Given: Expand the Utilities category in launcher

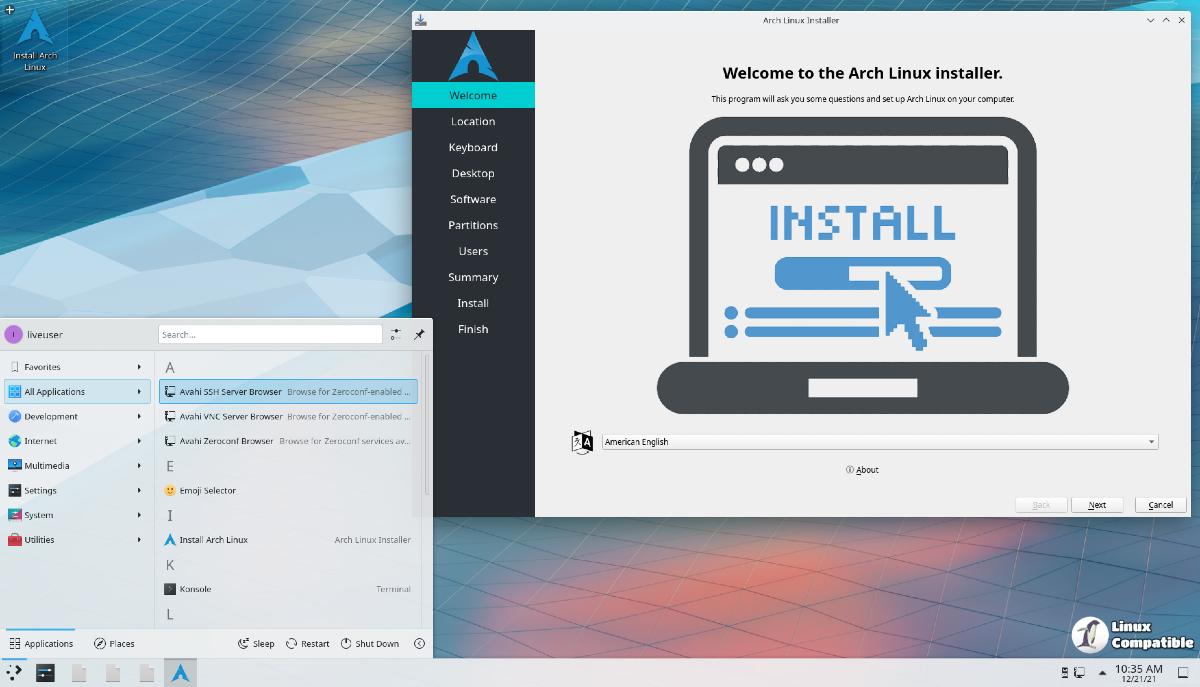Looking at the screenshot, I should click(x=75, y=540).
